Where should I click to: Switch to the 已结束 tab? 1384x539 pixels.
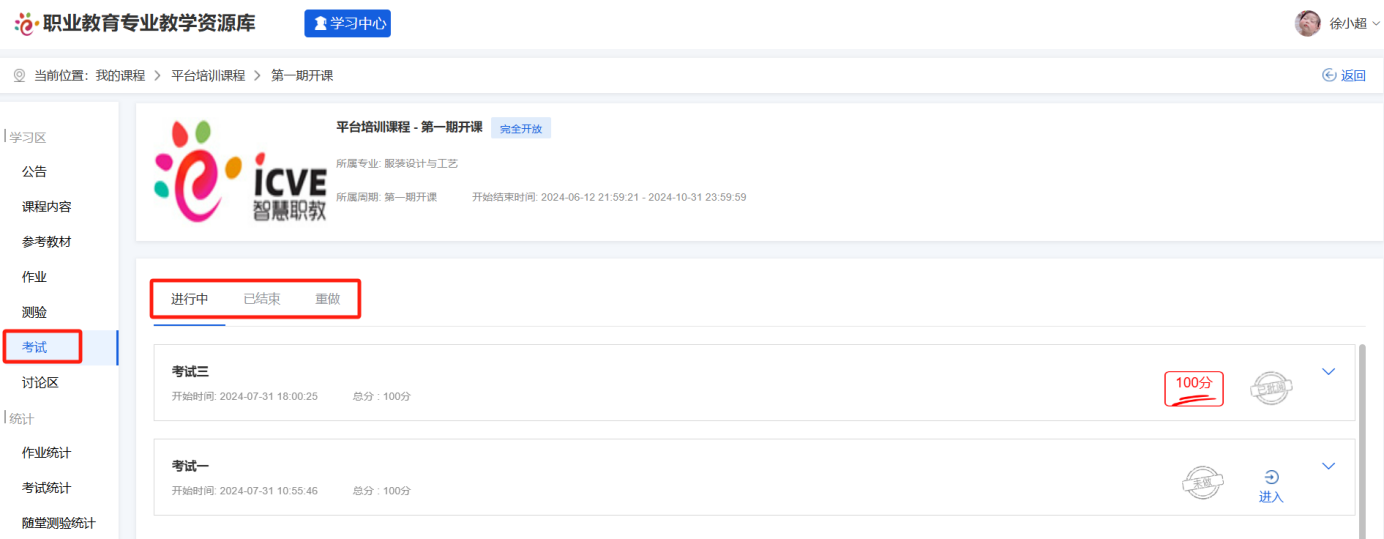(x=262, y=299)
